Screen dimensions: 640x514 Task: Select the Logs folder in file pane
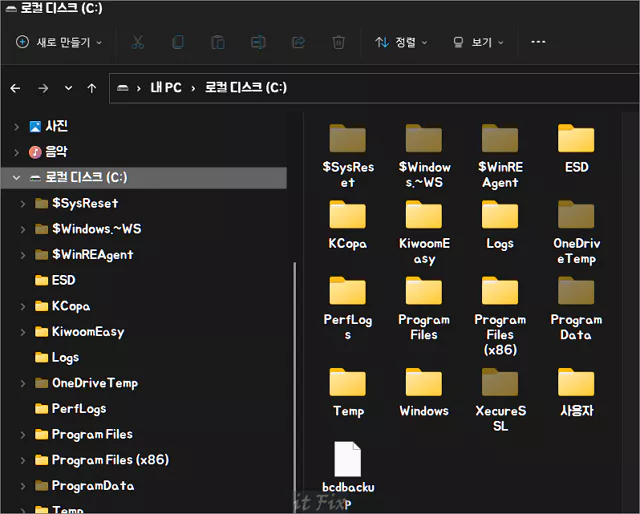(500, 215)
